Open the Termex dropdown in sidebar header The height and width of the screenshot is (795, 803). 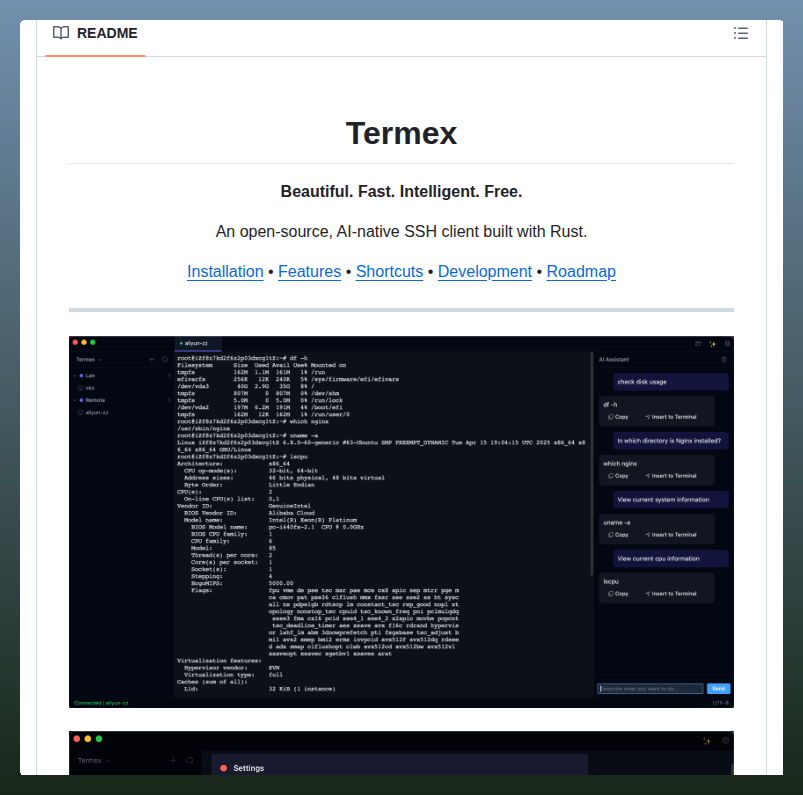tap(89, 360)
